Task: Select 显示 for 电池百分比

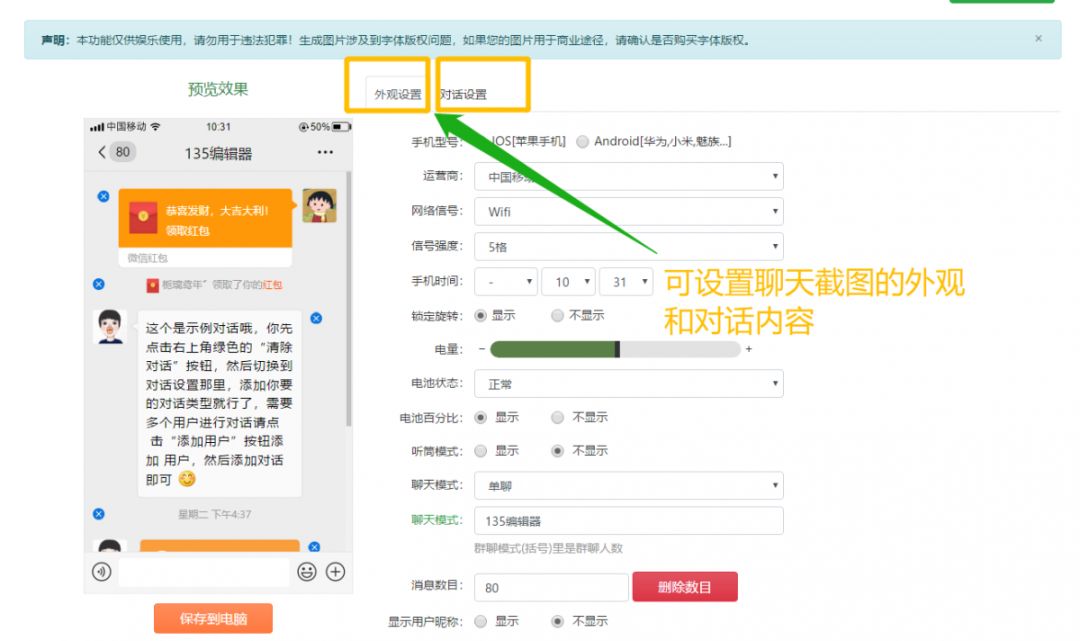Action: (481, 417)
